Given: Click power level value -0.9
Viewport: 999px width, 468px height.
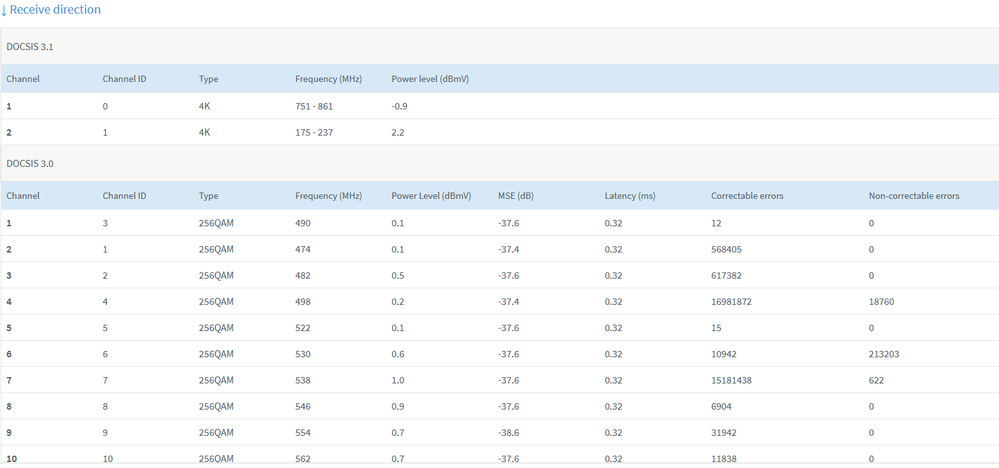Looking at the screenshot, I should (x=399, y=106).
